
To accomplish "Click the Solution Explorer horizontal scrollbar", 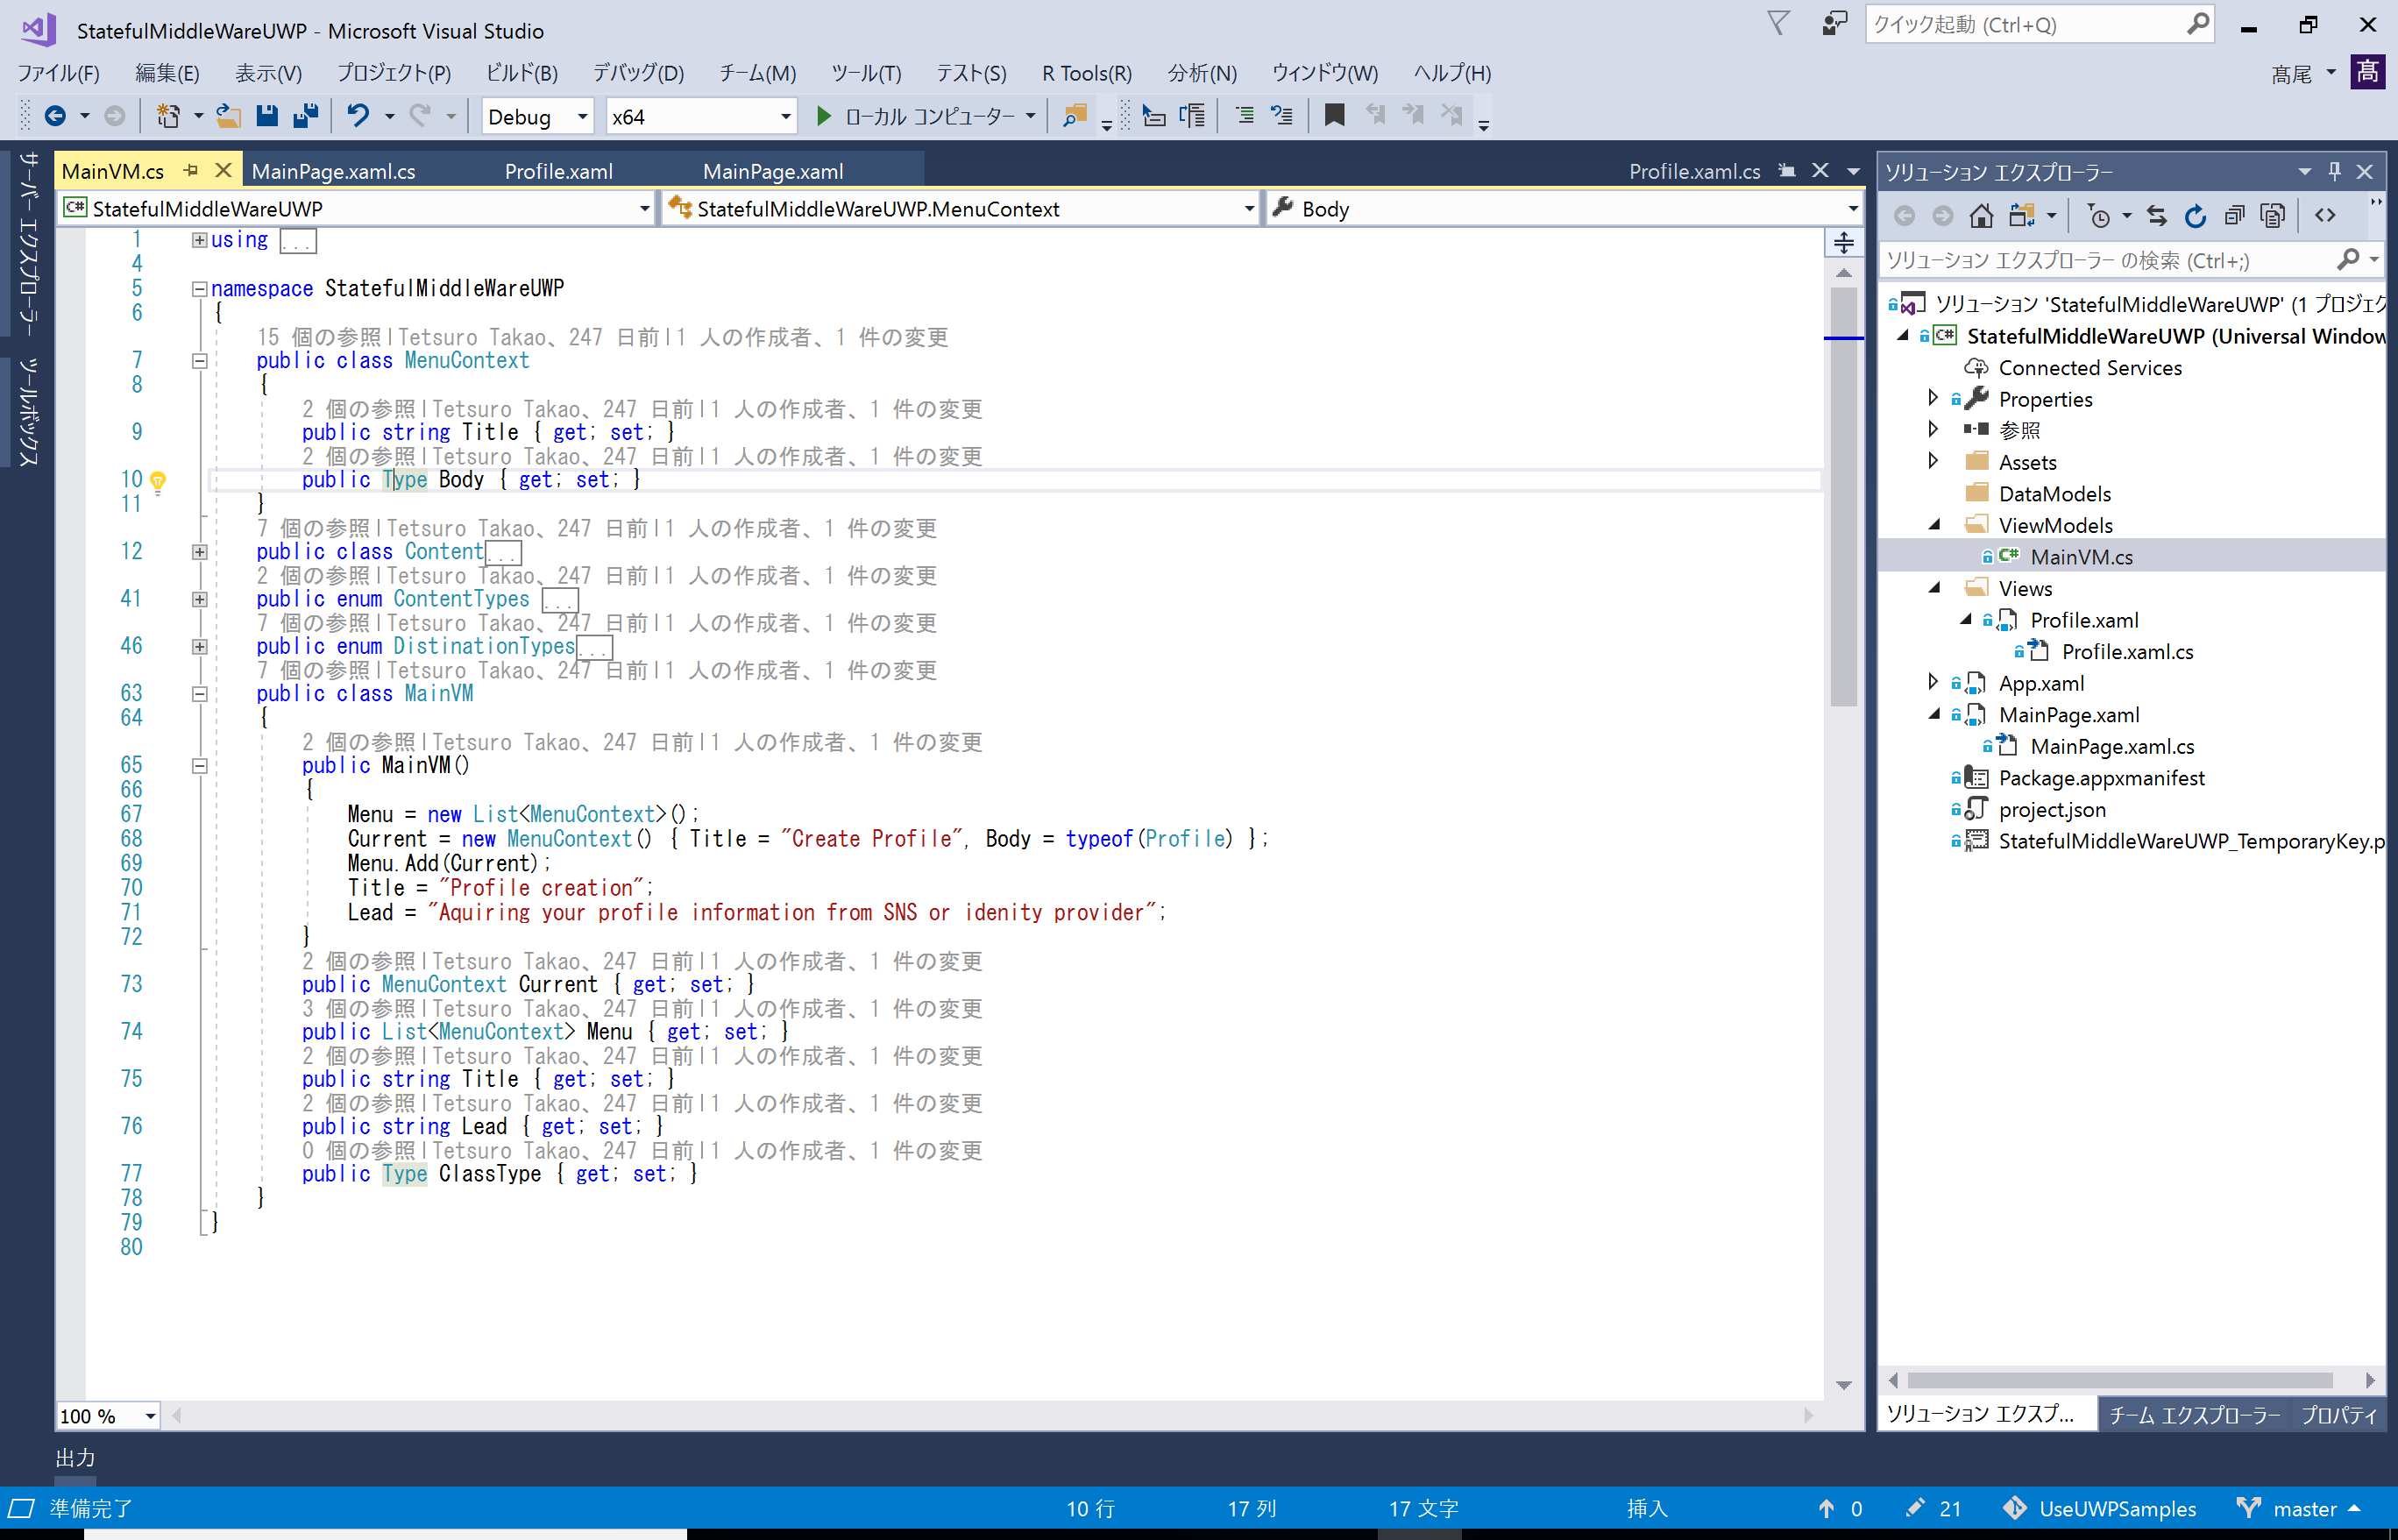I will 2119,1380.
